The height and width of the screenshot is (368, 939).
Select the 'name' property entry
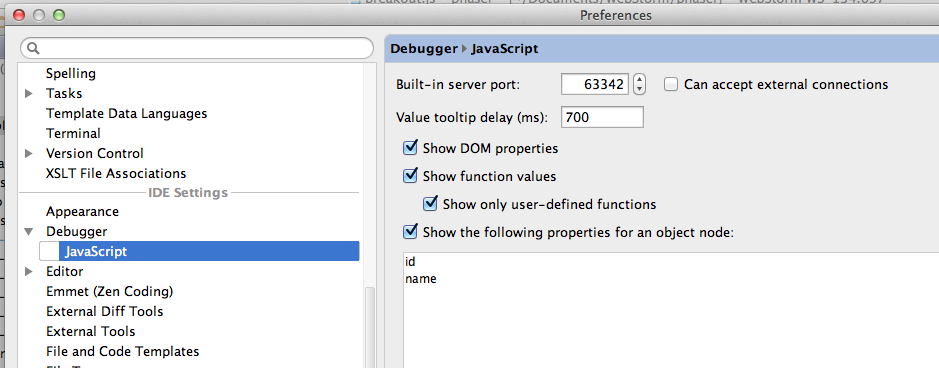[420, 279]
